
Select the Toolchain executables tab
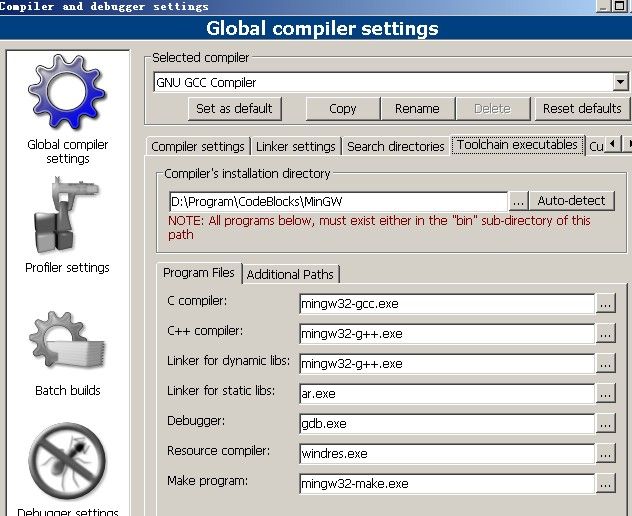click(x=518, y=145)
